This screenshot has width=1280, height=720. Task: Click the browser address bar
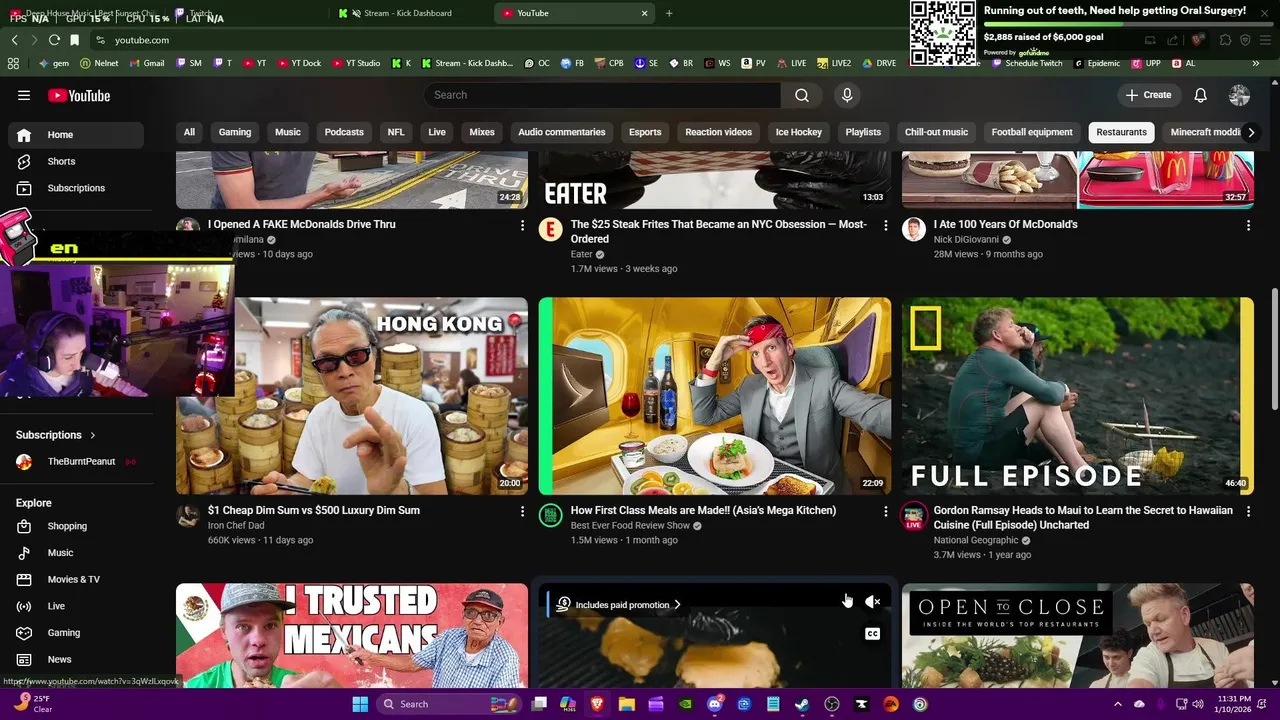tap(500, 40)
